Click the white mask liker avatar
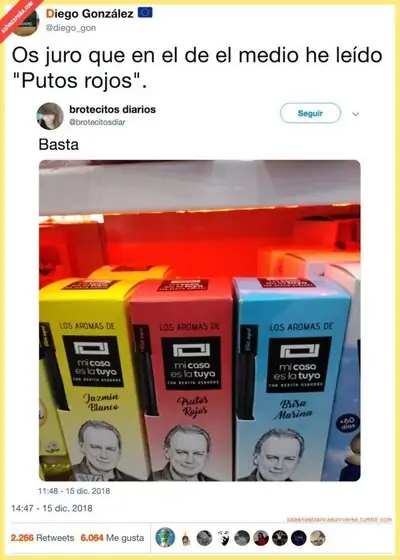 pos(224,538)
